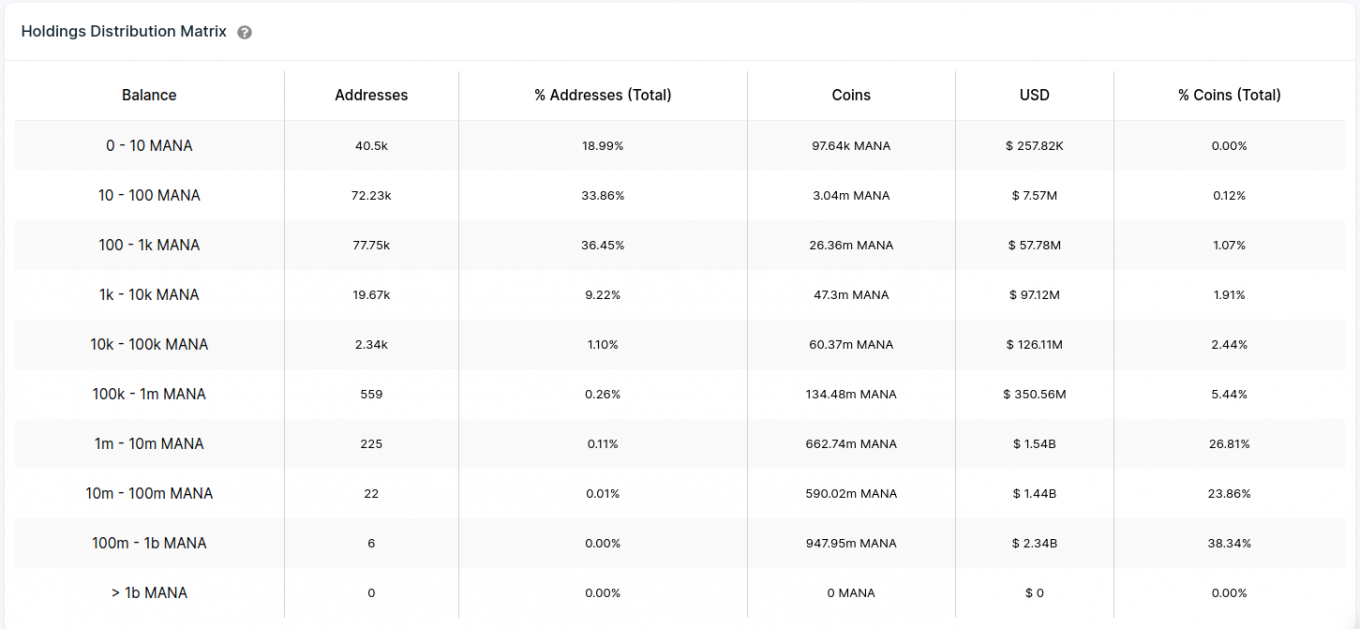Viewport: 1360px width, 629px height.
Task: Click the 1k - 10k MANA balance
Action: (x=149, y=295)
